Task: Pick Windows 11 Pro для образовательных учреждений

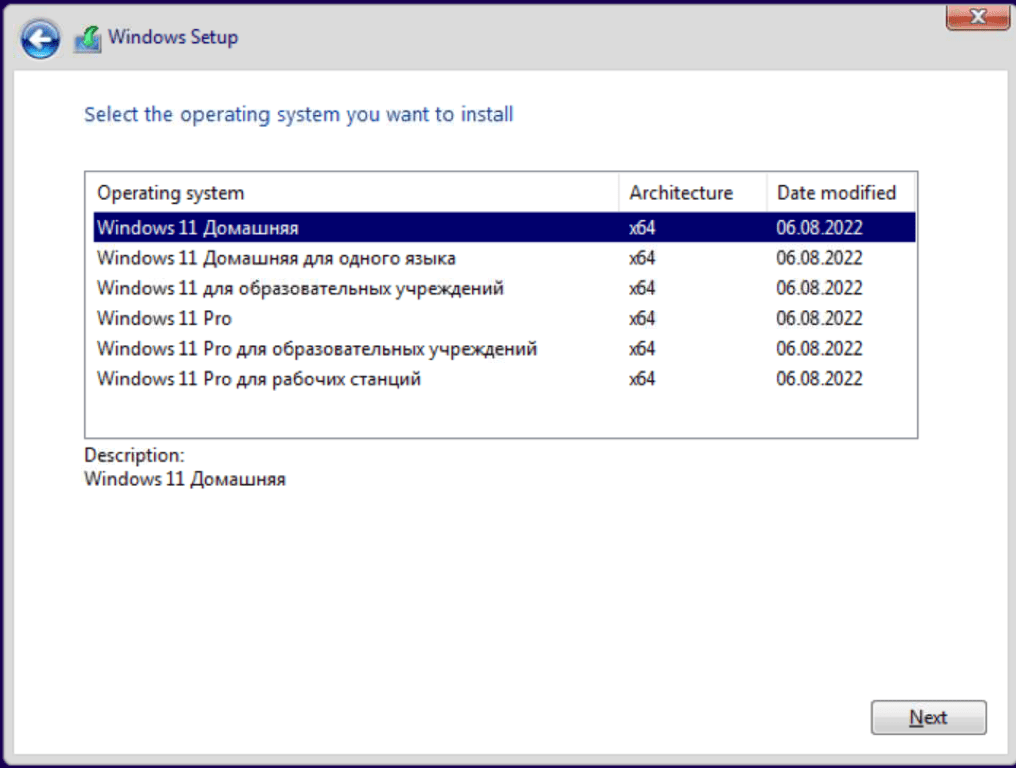Action: (x=317, y=348)
